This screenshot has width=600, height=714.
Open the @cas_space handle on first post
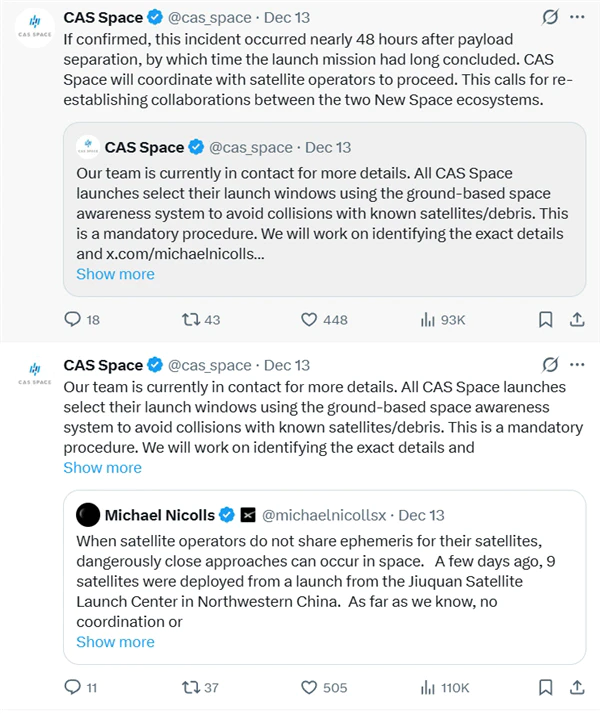click(x=209, y=18)
